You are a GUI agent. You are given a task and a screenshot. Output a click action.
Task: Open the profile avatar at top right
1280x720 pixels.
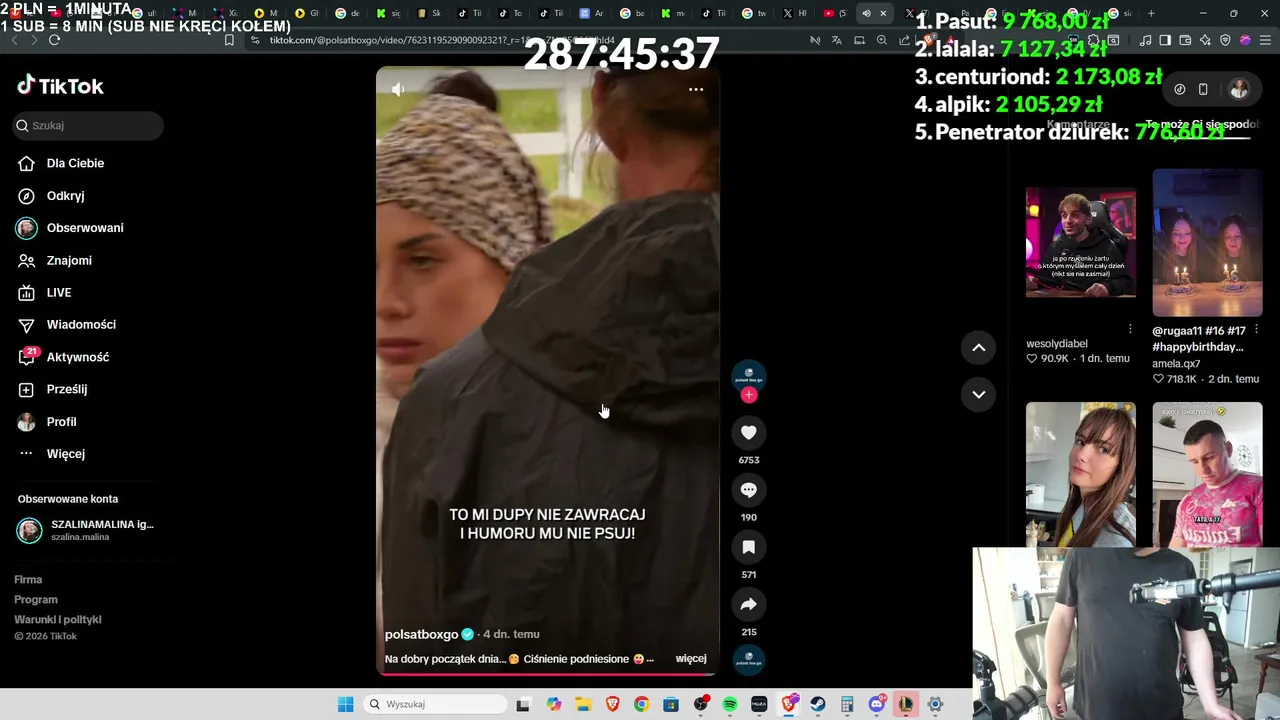(x=1239, y=89)
